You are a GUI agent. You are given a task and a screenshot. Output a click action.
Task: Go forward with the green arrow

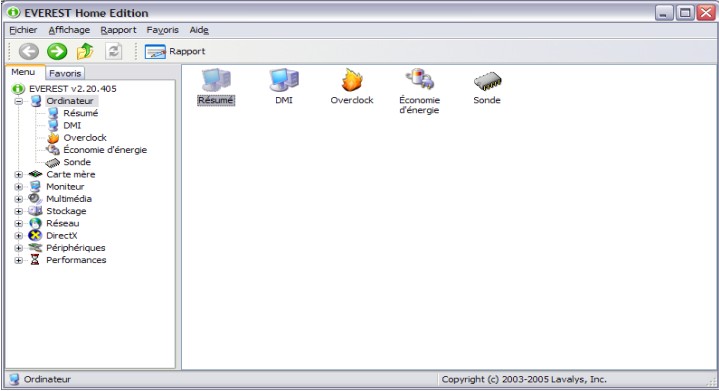point(57,51)
